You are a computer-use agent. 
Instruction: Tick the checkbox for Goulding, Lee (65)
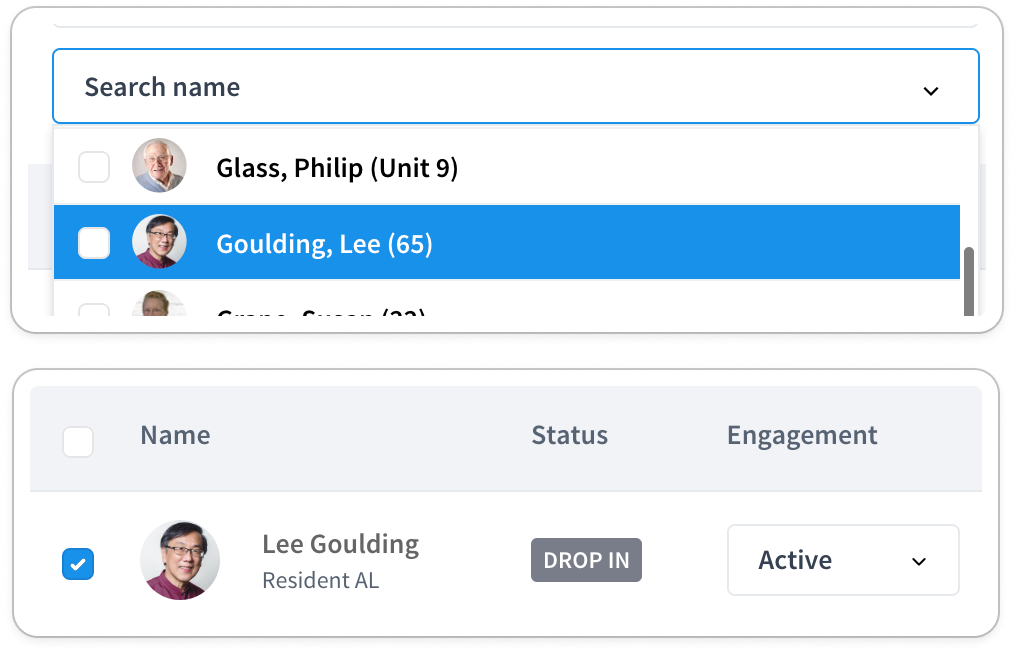[x=94, y=243]
